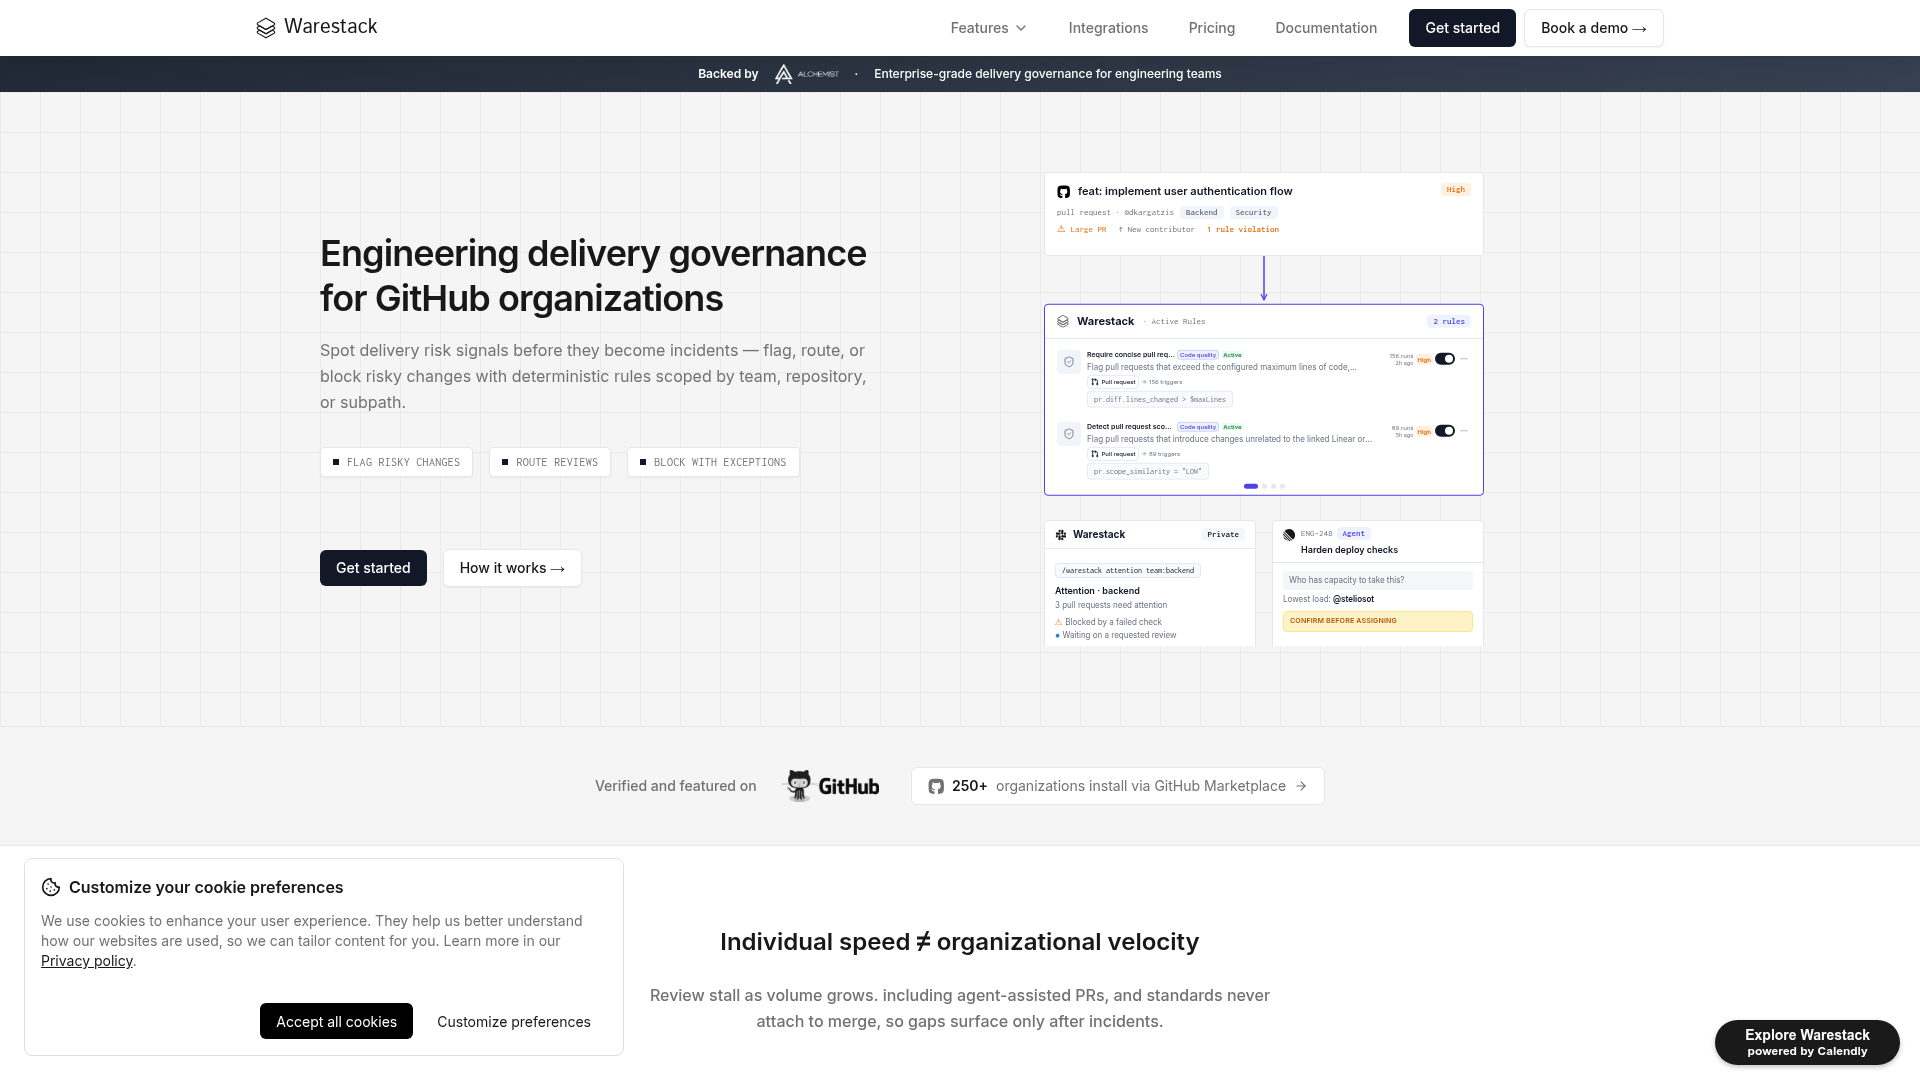This screenshot has height=1080, width=1920.
Task: Click the Slack icon in the Warestack Private card
Action: click(1061, 535)
